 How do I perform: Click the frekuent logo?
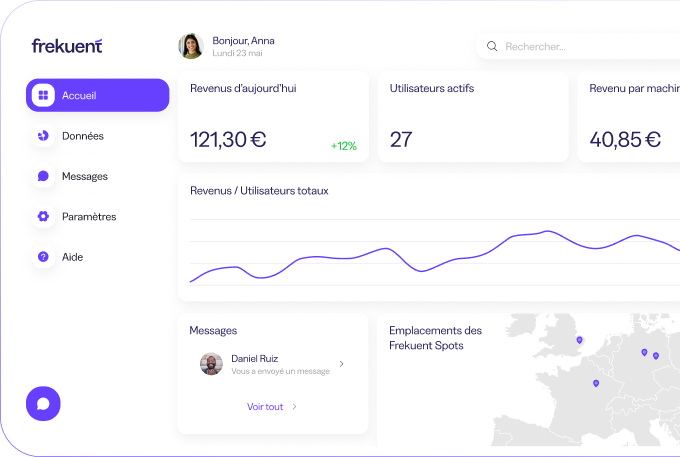[x=66, y=46]
